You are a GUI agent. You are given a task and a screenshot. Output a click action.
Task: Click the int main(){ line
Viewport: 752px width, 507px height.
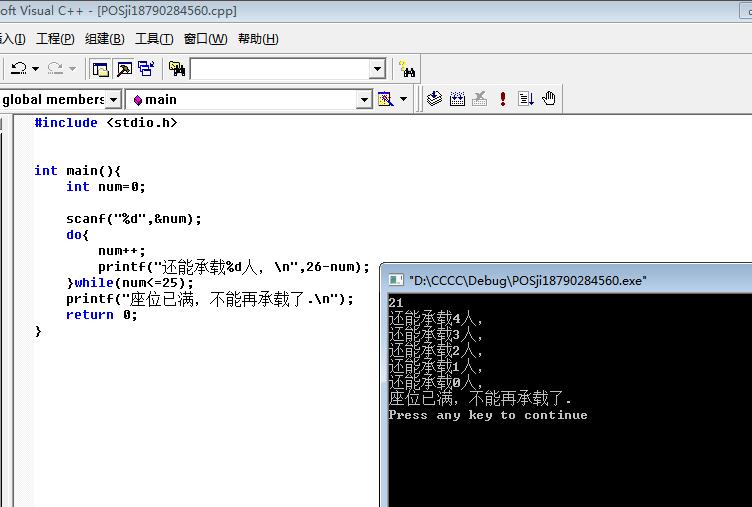click(78, 171)
